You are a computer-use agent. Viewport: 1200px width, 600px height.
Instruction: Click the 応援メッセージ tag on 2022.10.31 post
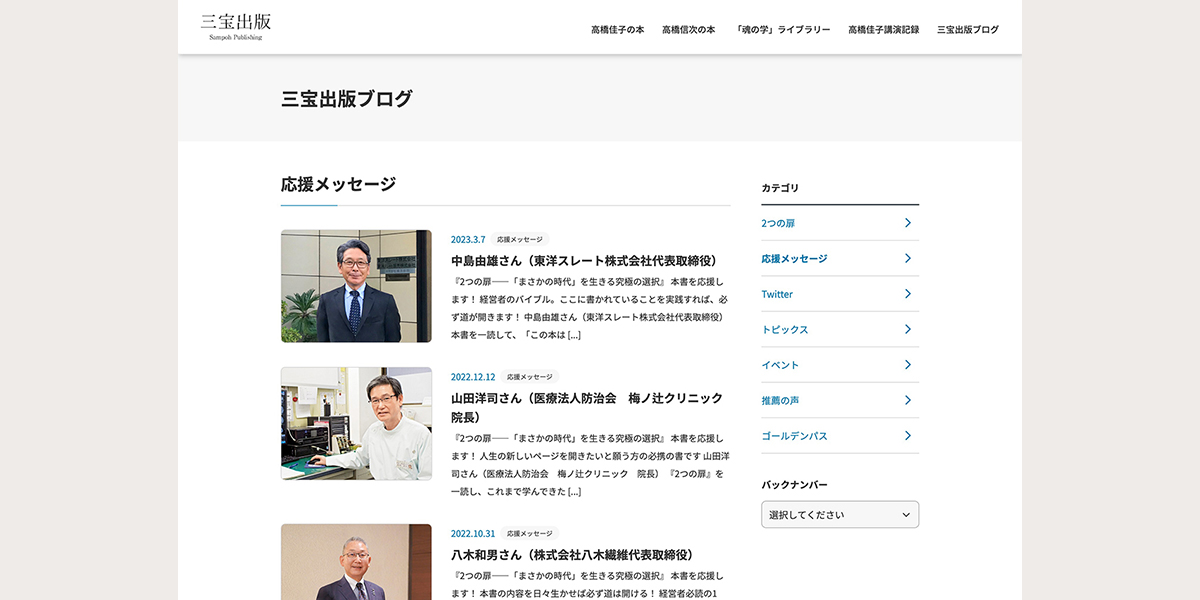point(530,534)
